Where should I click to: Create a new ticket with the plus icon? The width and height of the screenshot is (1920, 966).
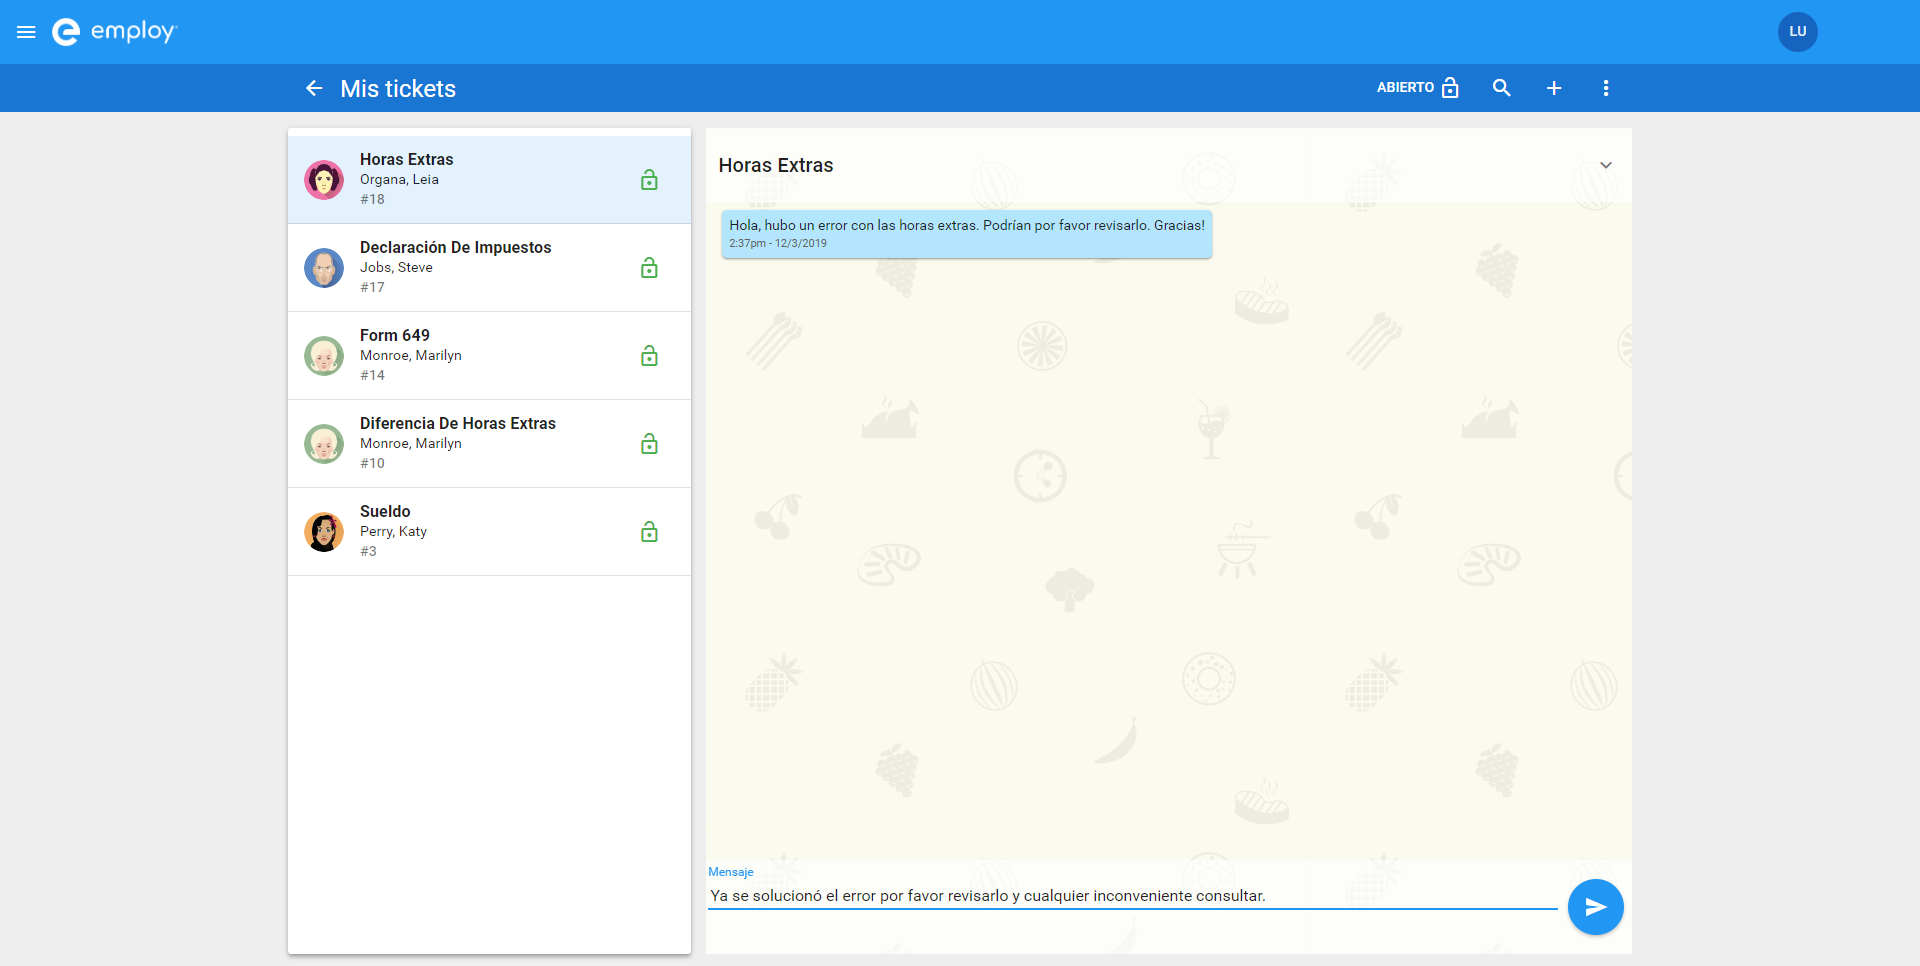point(1554,88)
